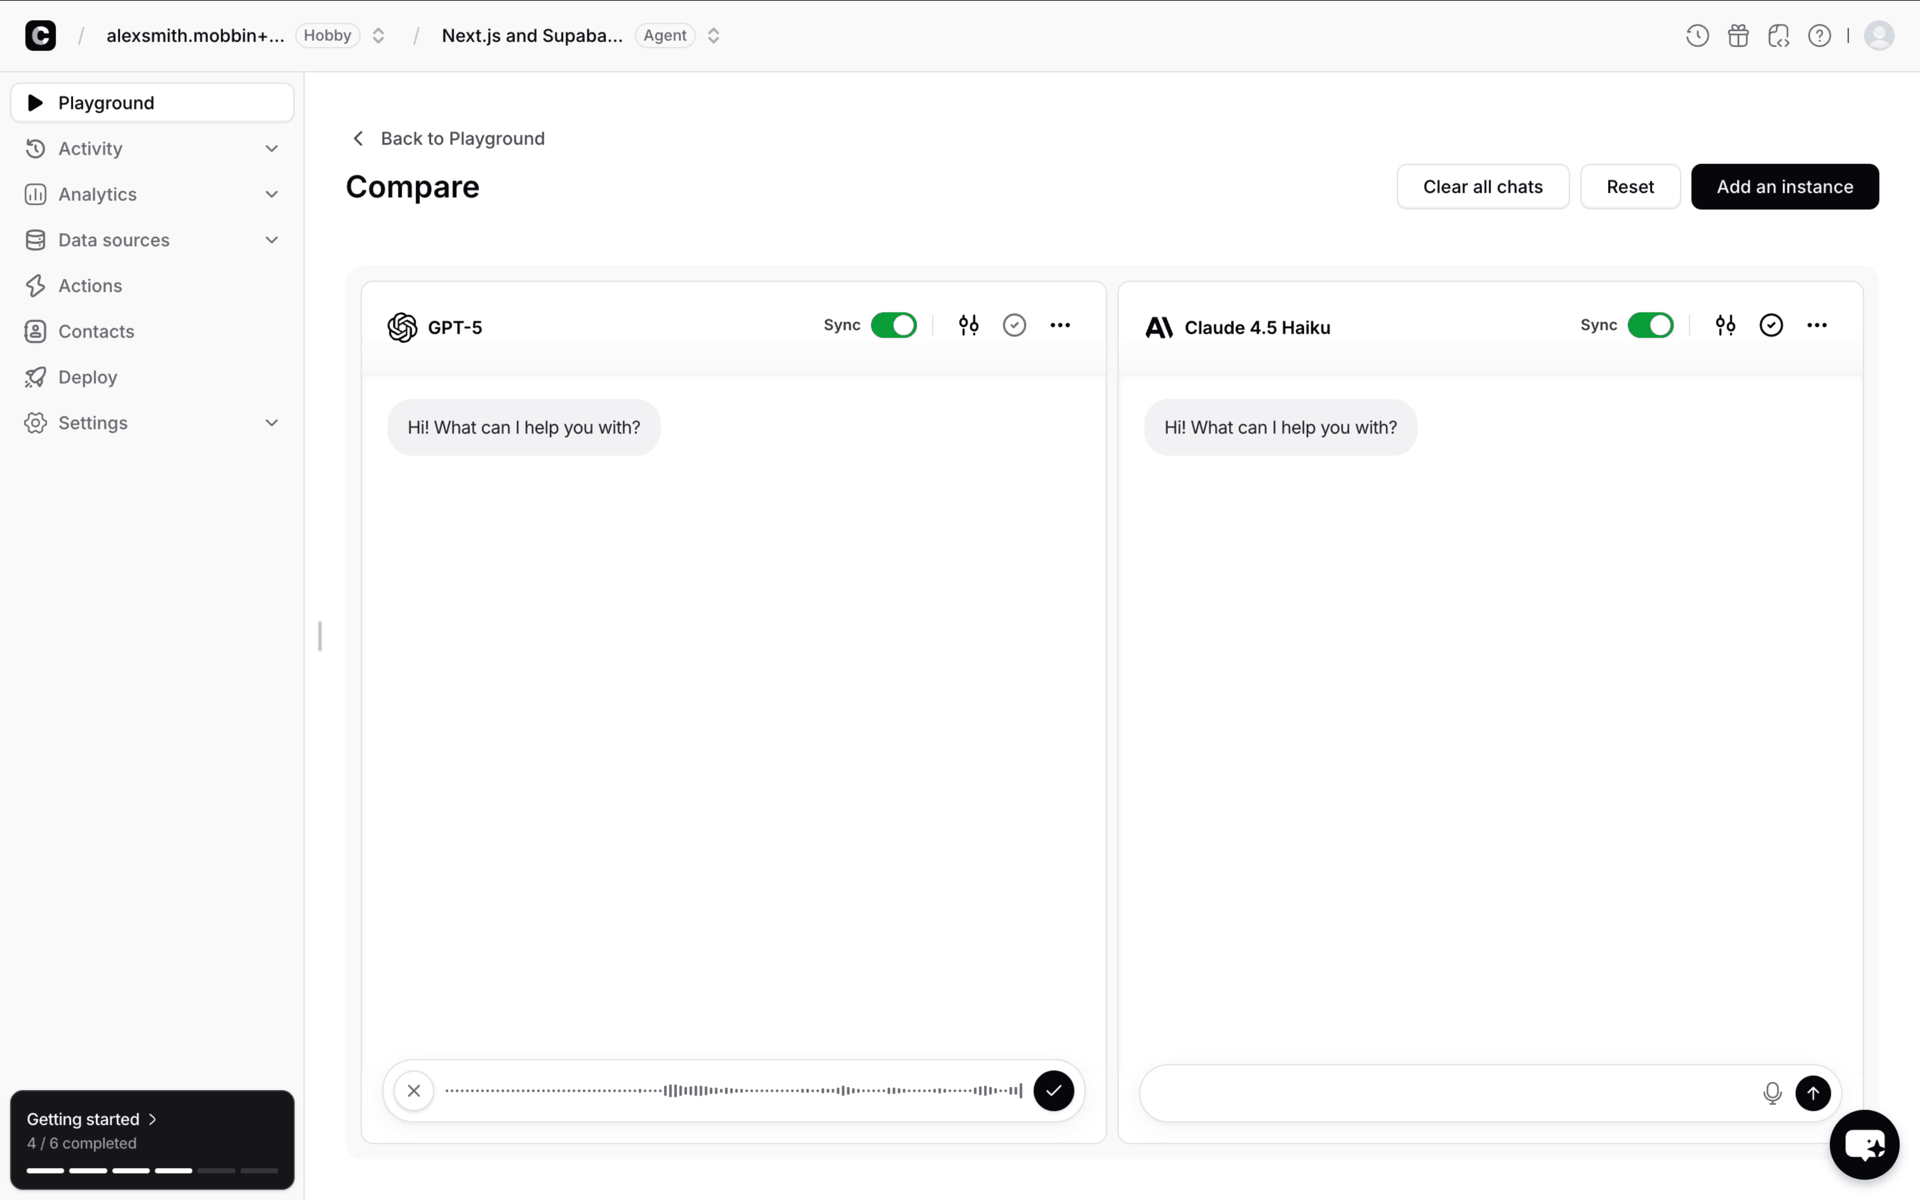Click the Compare page heading

point(412,187)
